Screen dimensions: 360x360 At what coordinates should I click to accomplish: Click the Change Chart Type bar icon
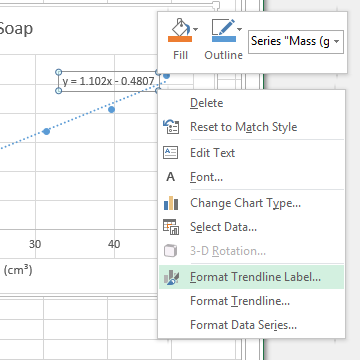[x=171, y=203]
